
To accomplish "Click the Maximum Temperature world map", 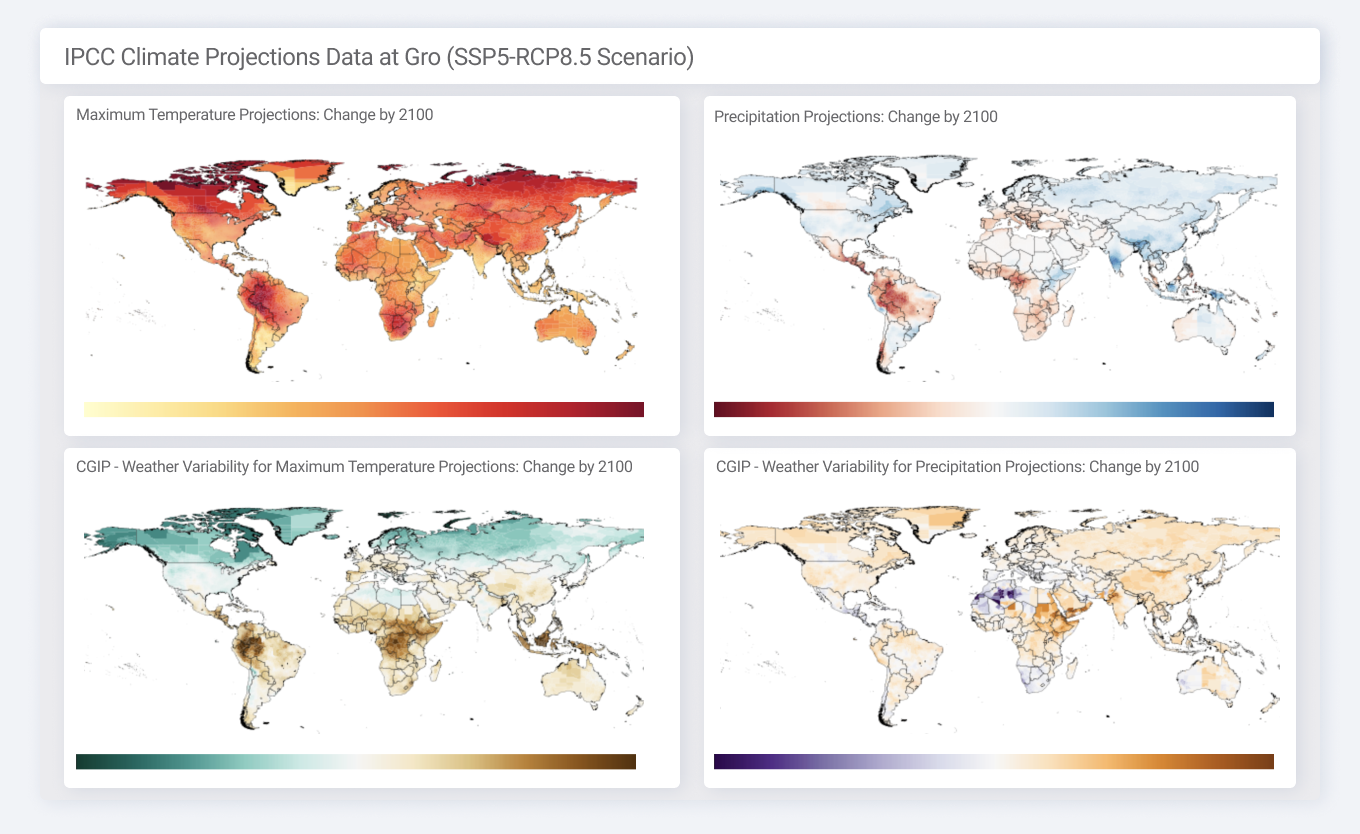I will [362, 268].
